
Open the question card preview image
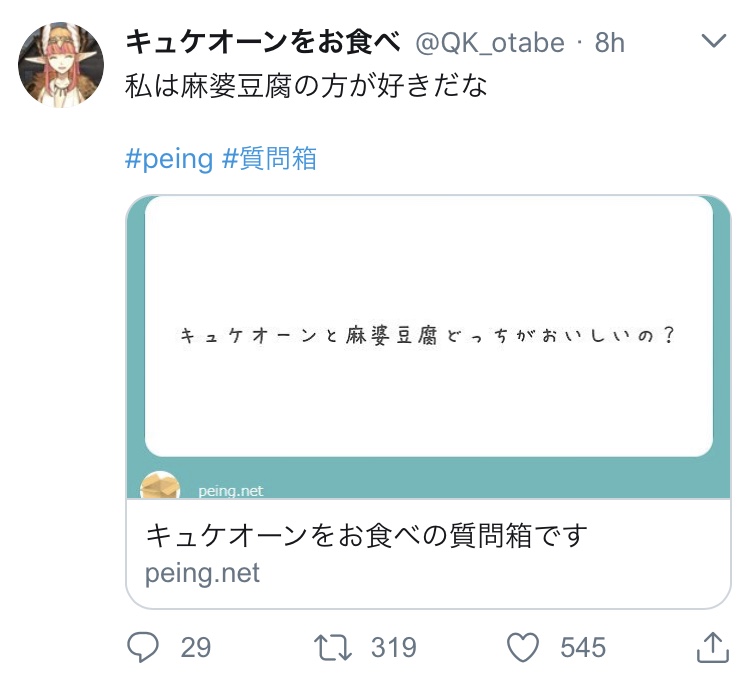point(429,336)
